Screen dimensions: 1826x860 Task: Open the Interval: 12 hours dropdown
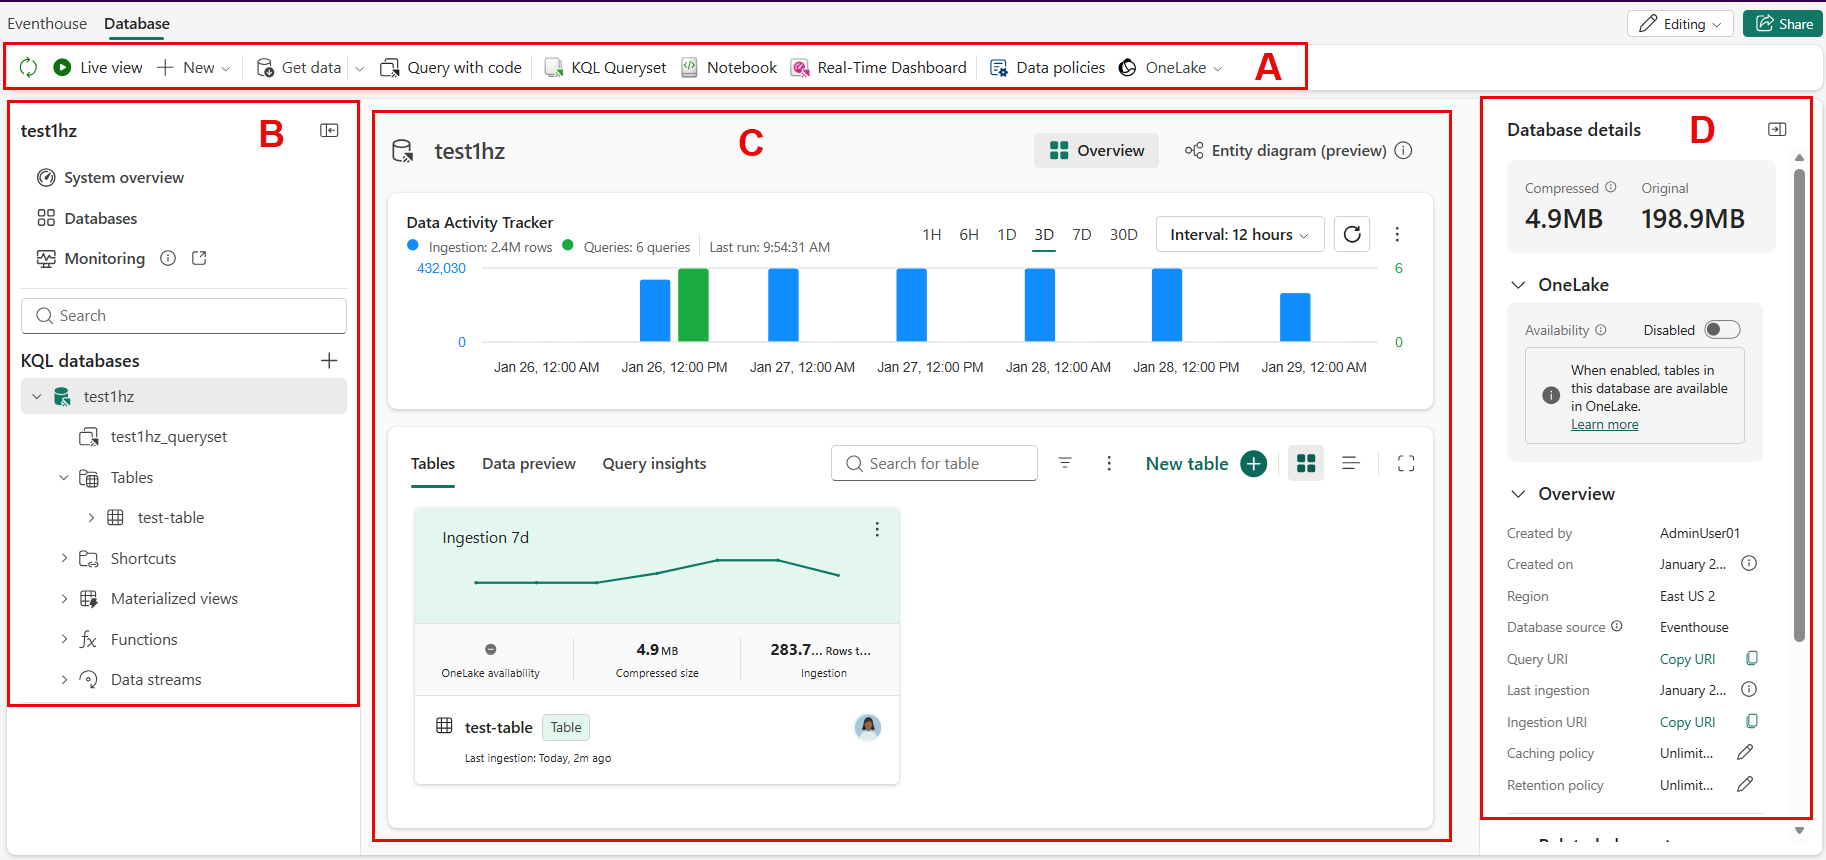point(1239,234)
